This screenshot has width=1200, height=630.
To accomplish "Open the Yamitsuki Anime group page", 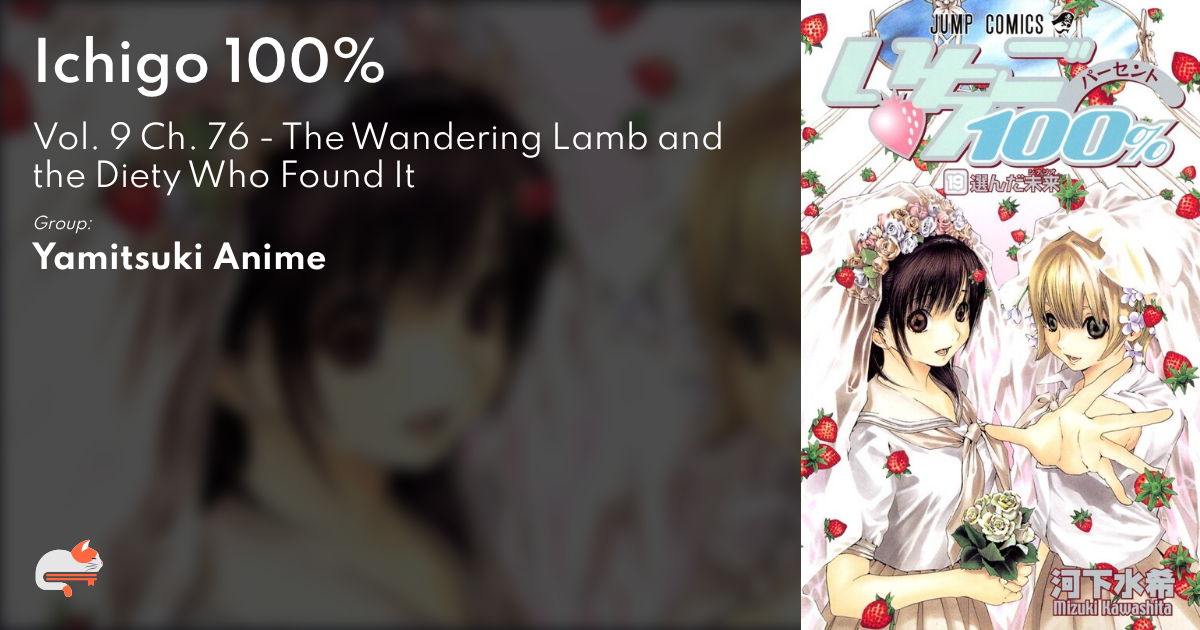I will tap(180, 258).
